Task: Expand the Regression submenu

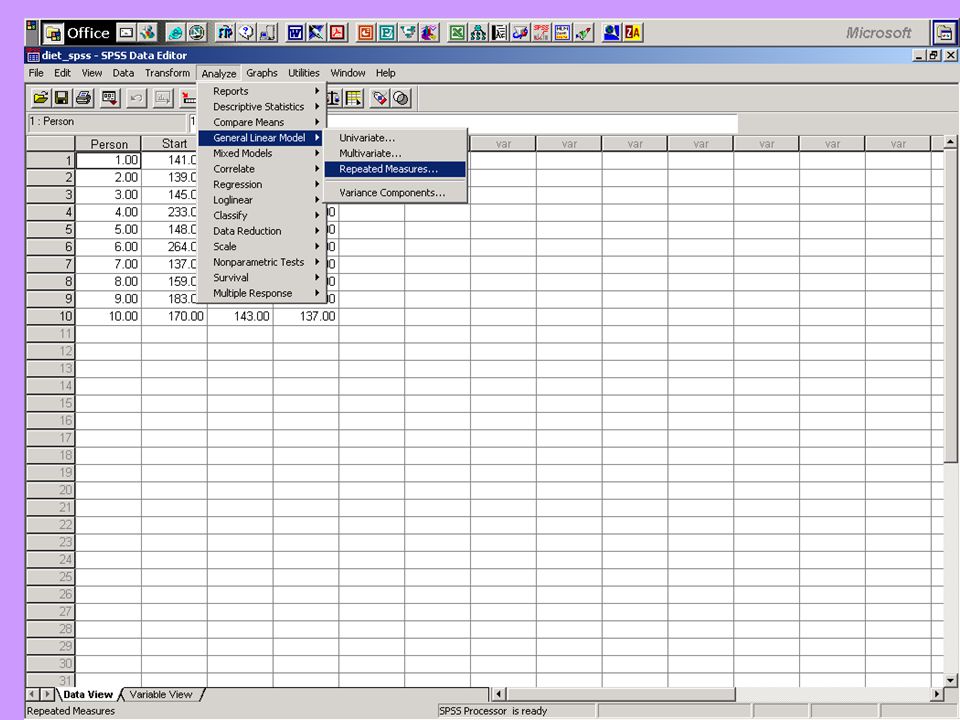Action: point(261,184)
